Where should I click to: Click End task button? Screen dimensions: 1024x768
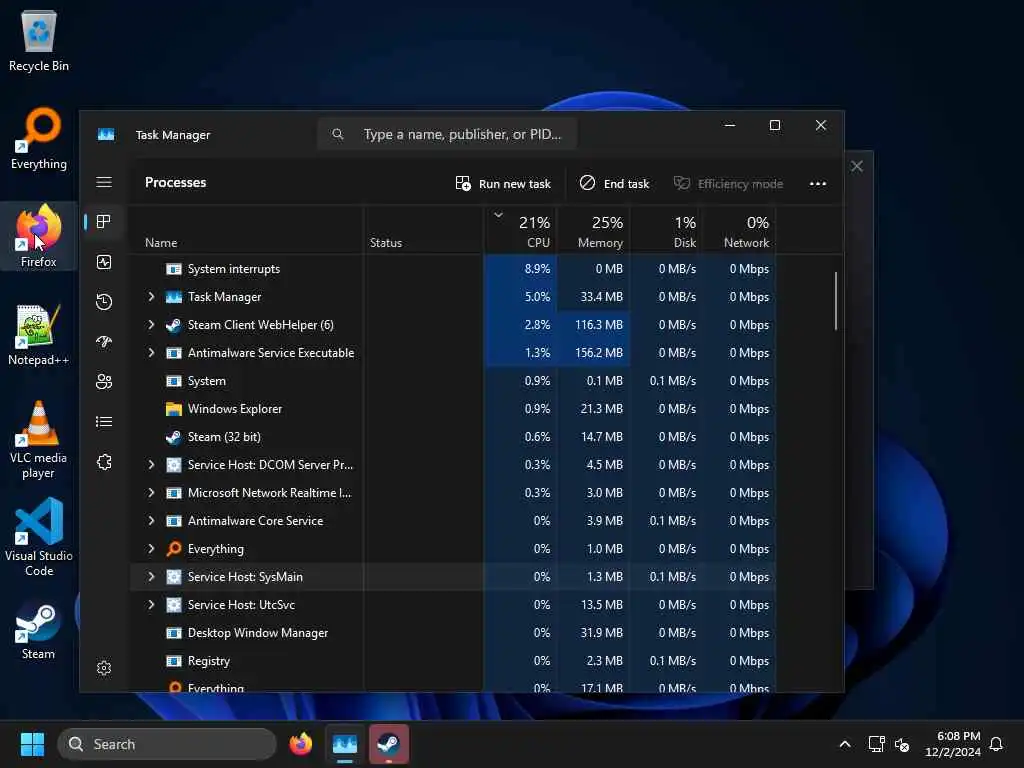tap(615, 184)
